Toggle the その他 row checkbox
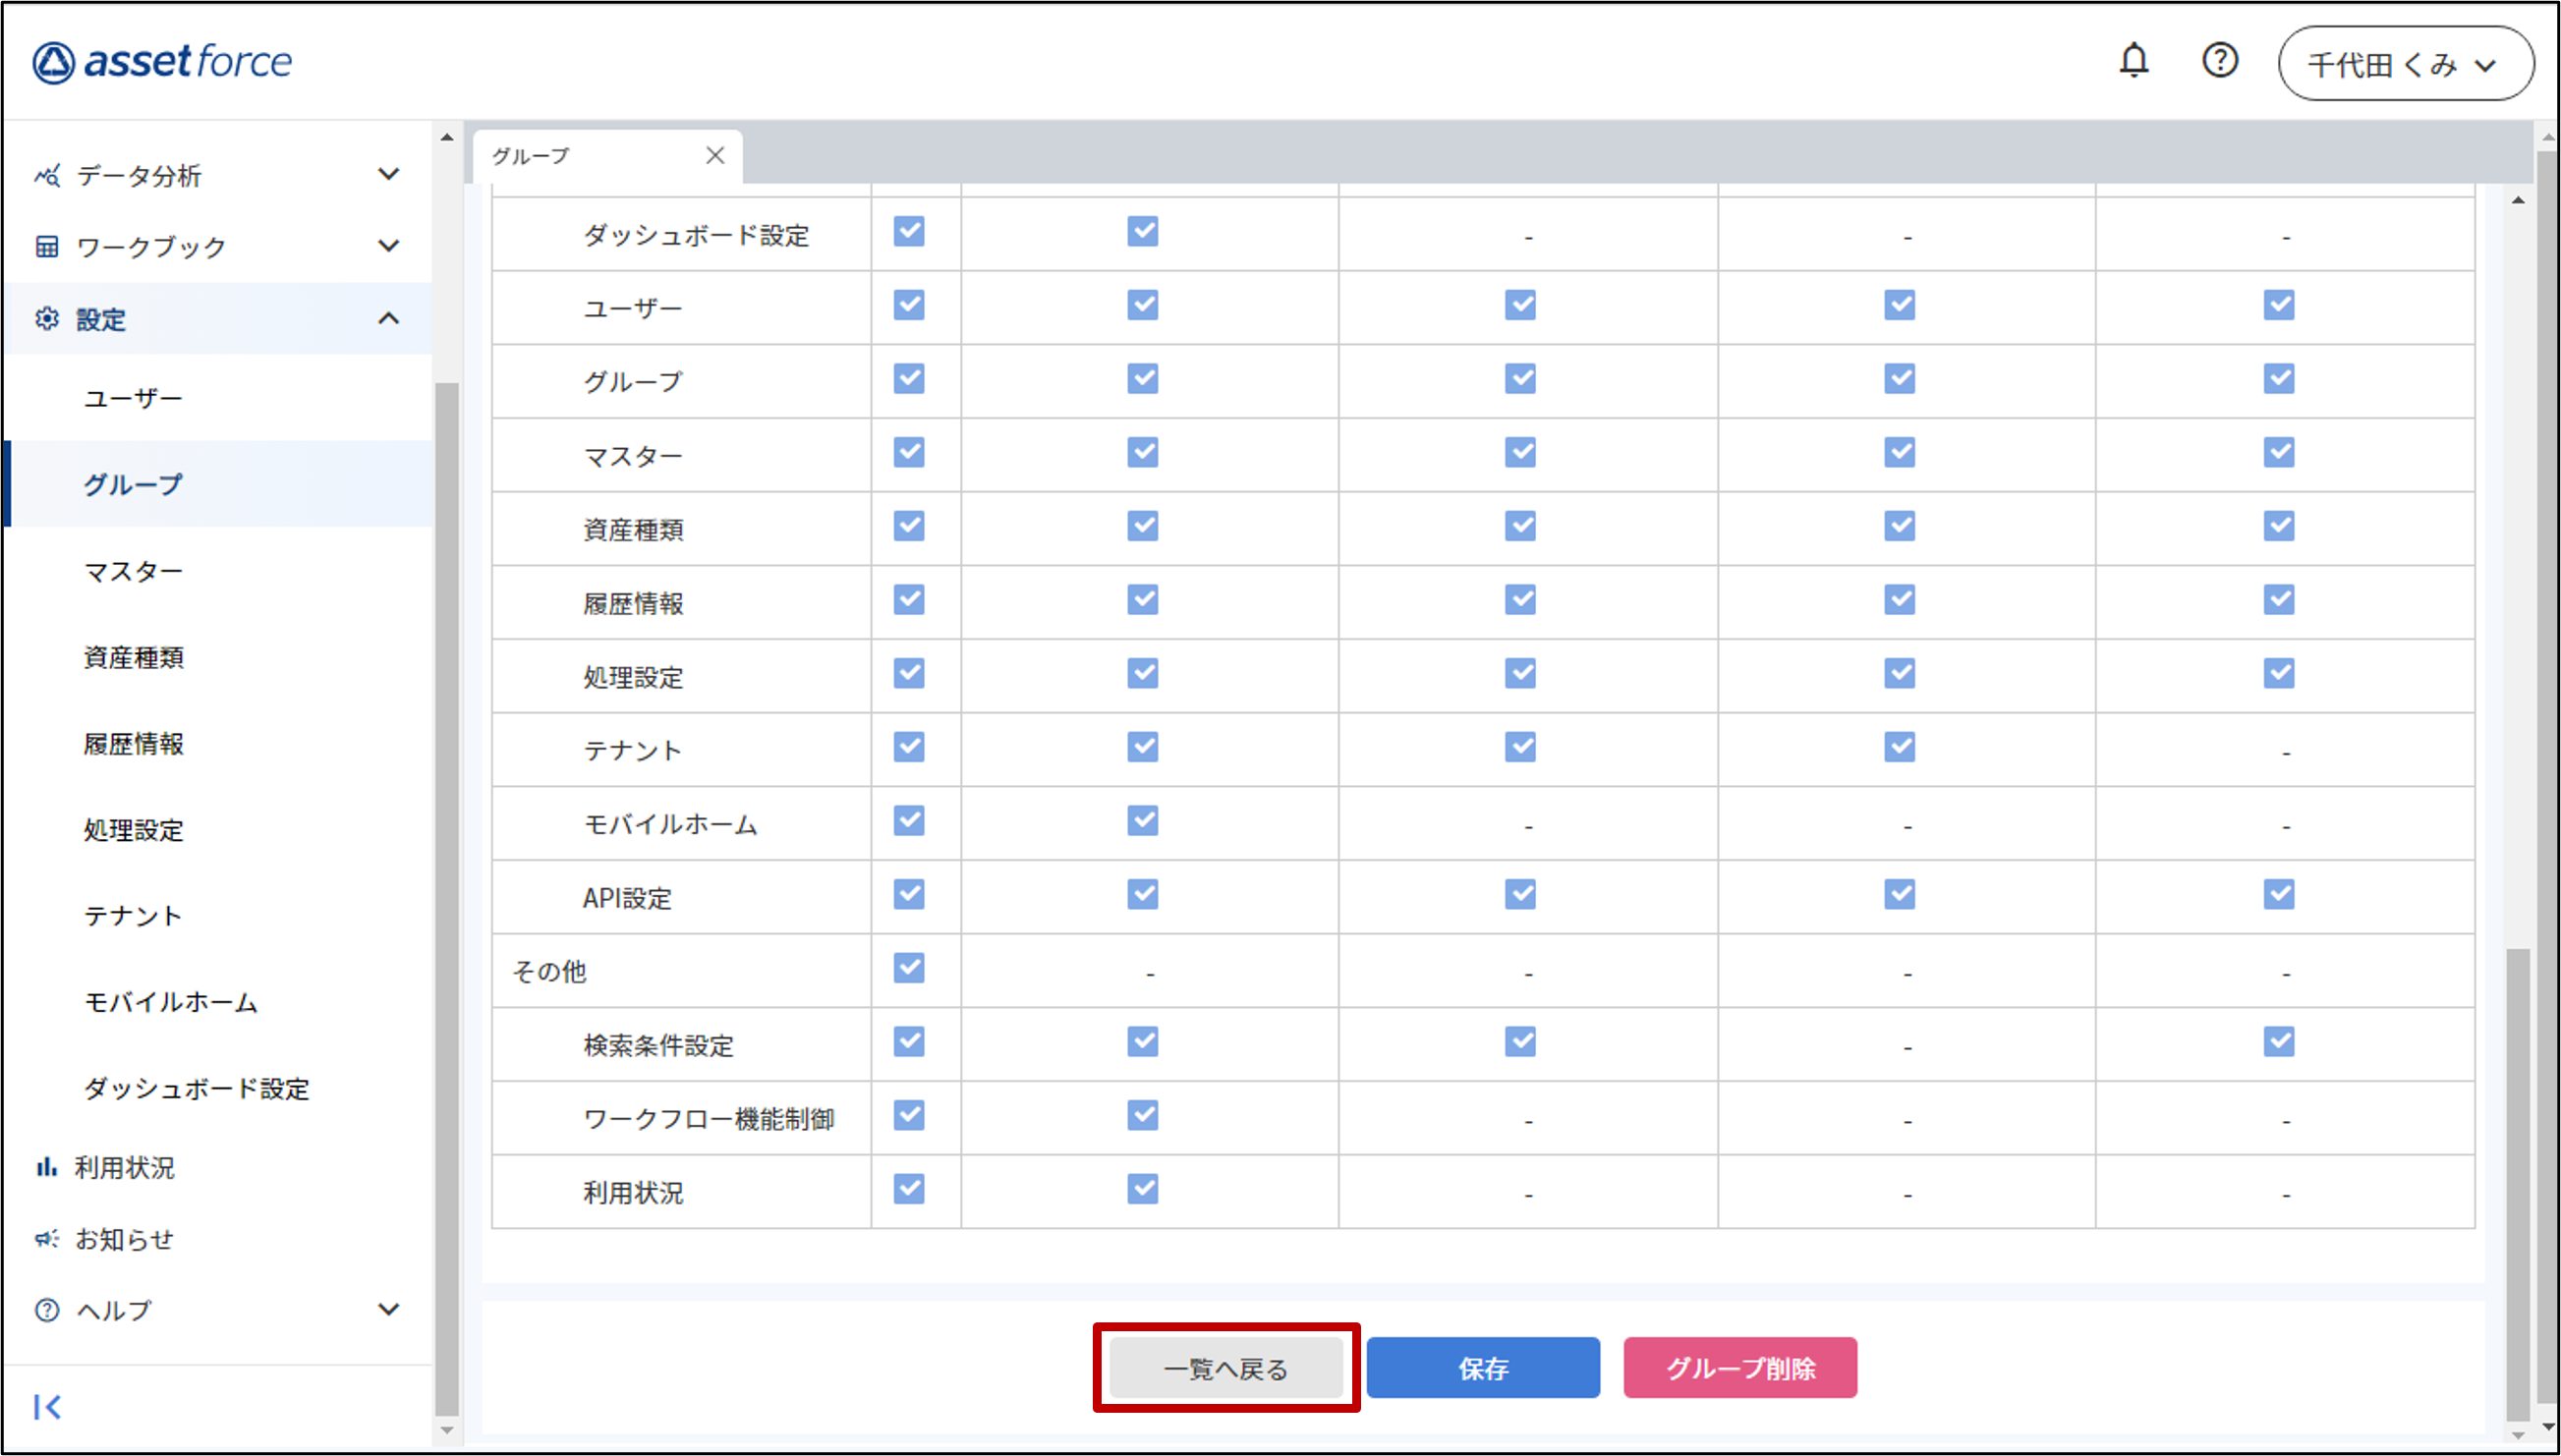The height and width of the screenshot is (1456, 2561). [x=908, y=968]
